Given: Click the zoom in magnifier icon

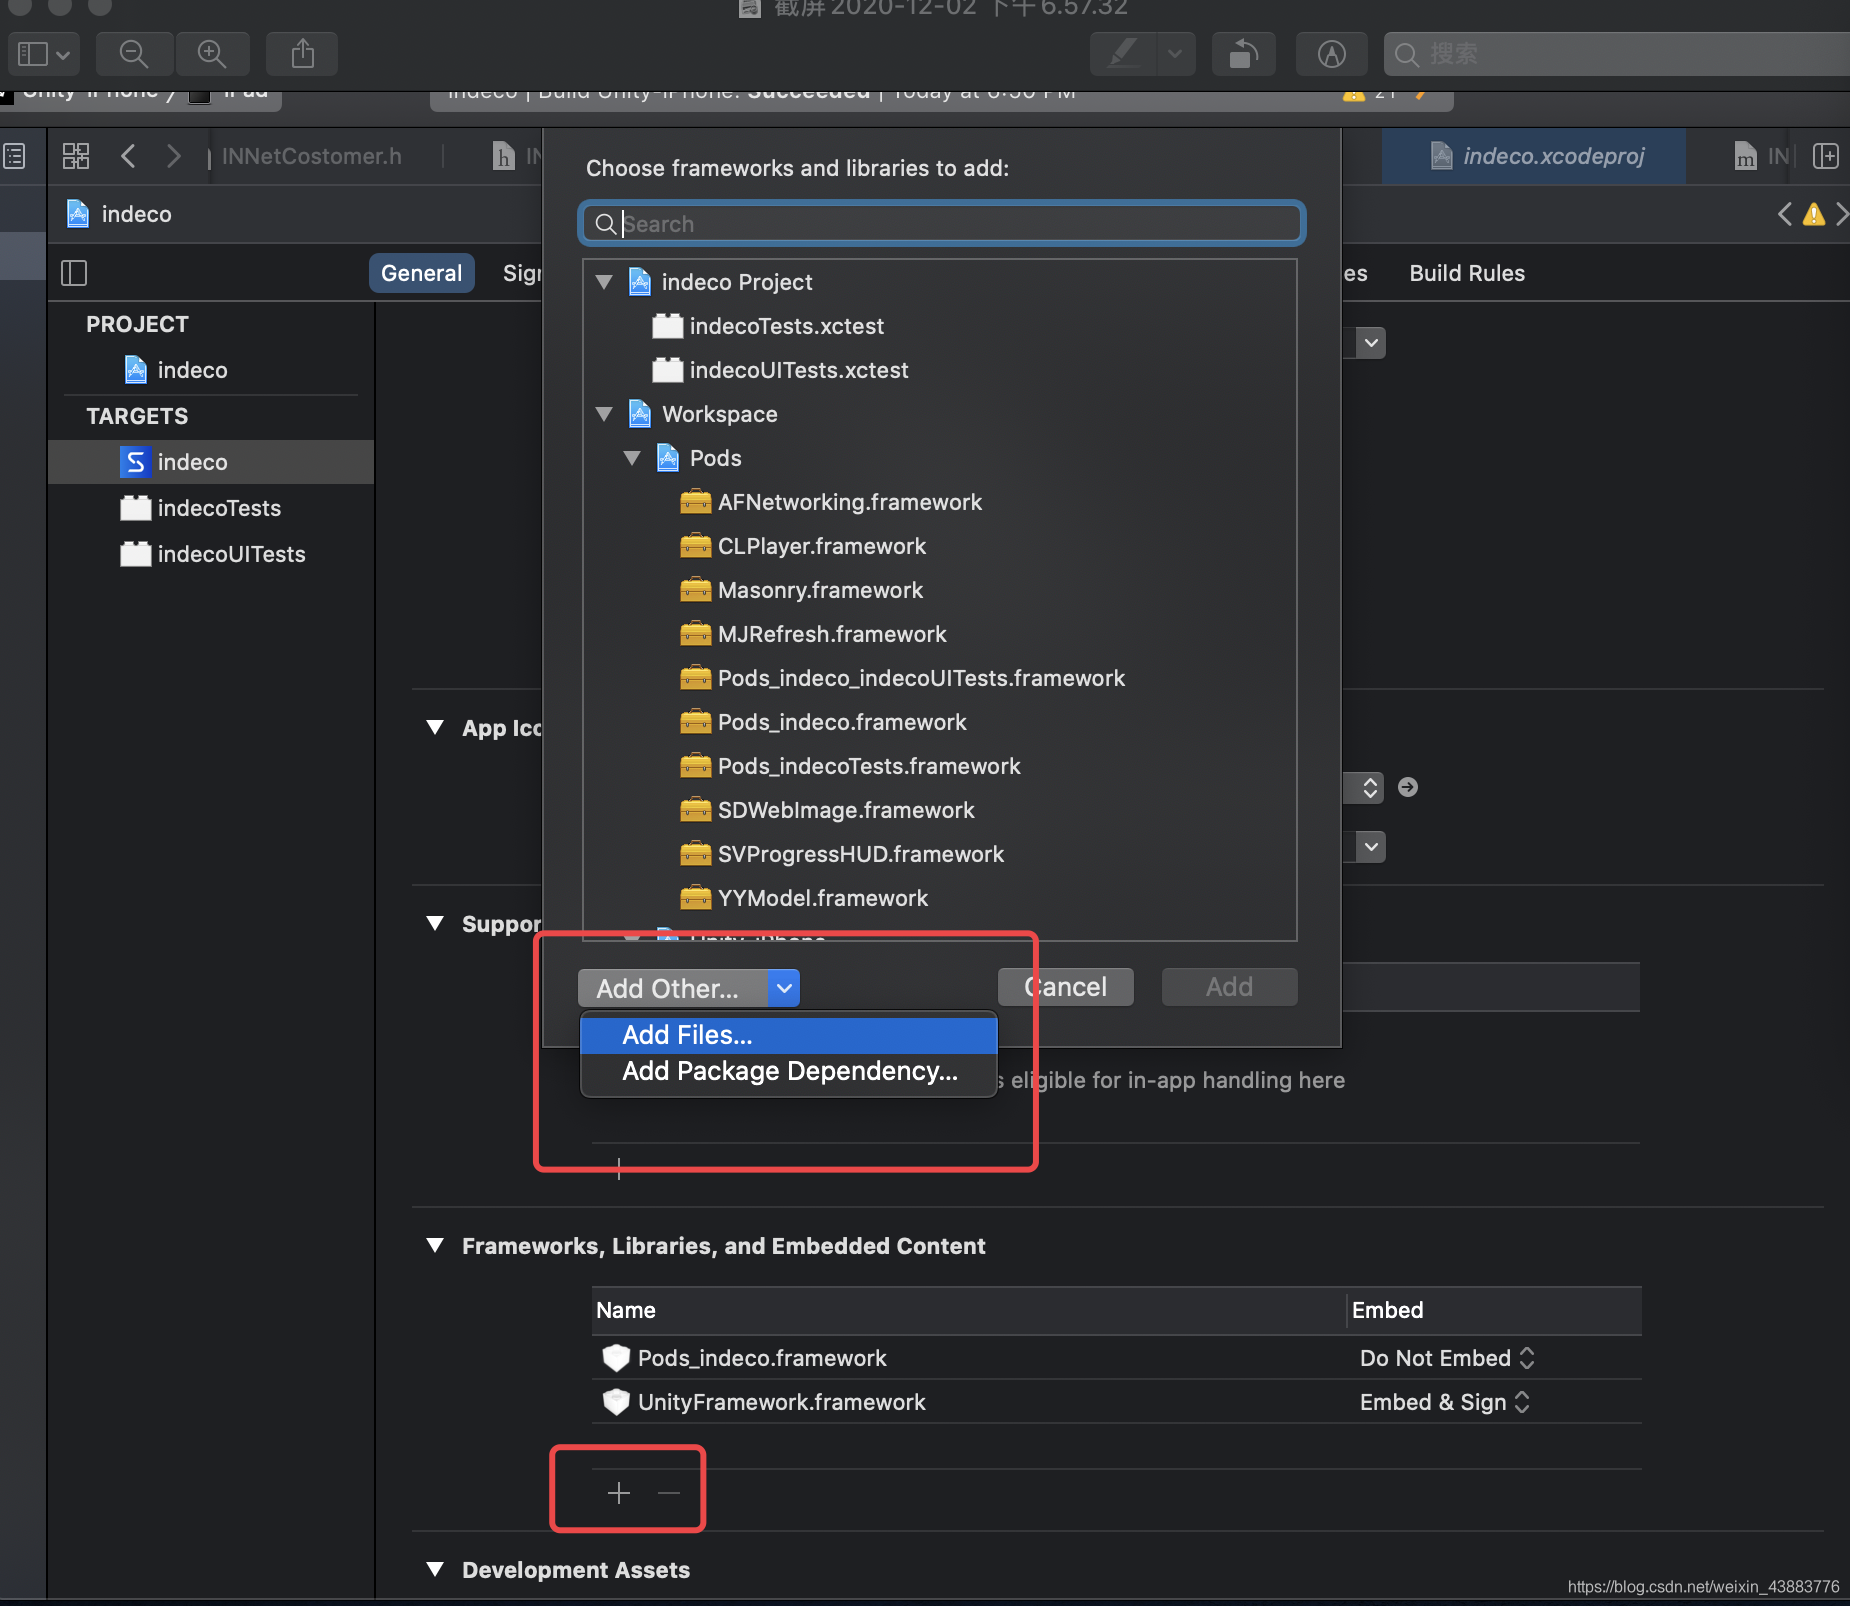Looking at the screenshot, I should coord(212,54).
